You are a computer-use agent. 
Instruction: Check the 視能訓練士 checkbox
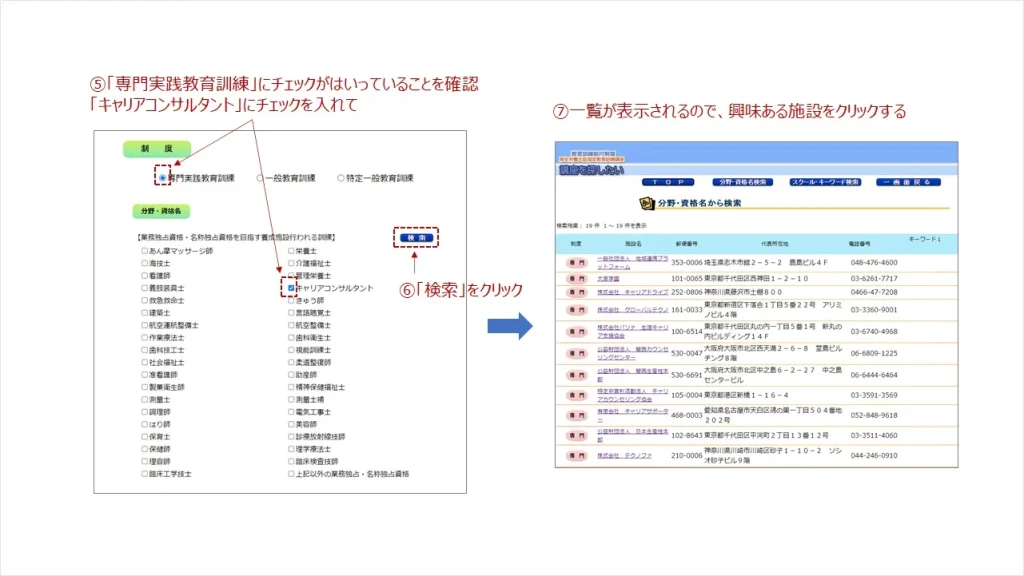(x=291, y=350)
